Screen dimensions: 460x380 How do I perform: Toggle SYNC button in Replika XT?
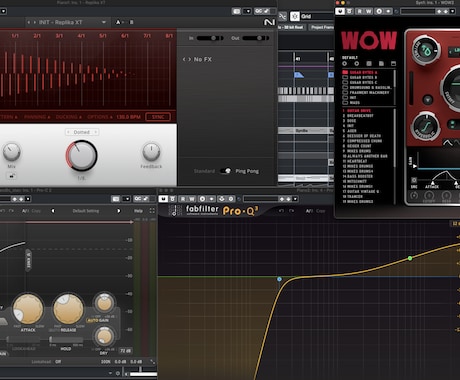coord(158,117)
